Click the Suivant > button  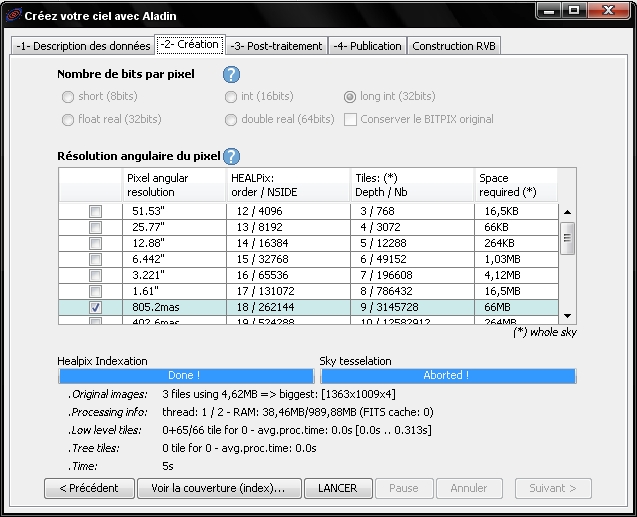coord(553,488)
